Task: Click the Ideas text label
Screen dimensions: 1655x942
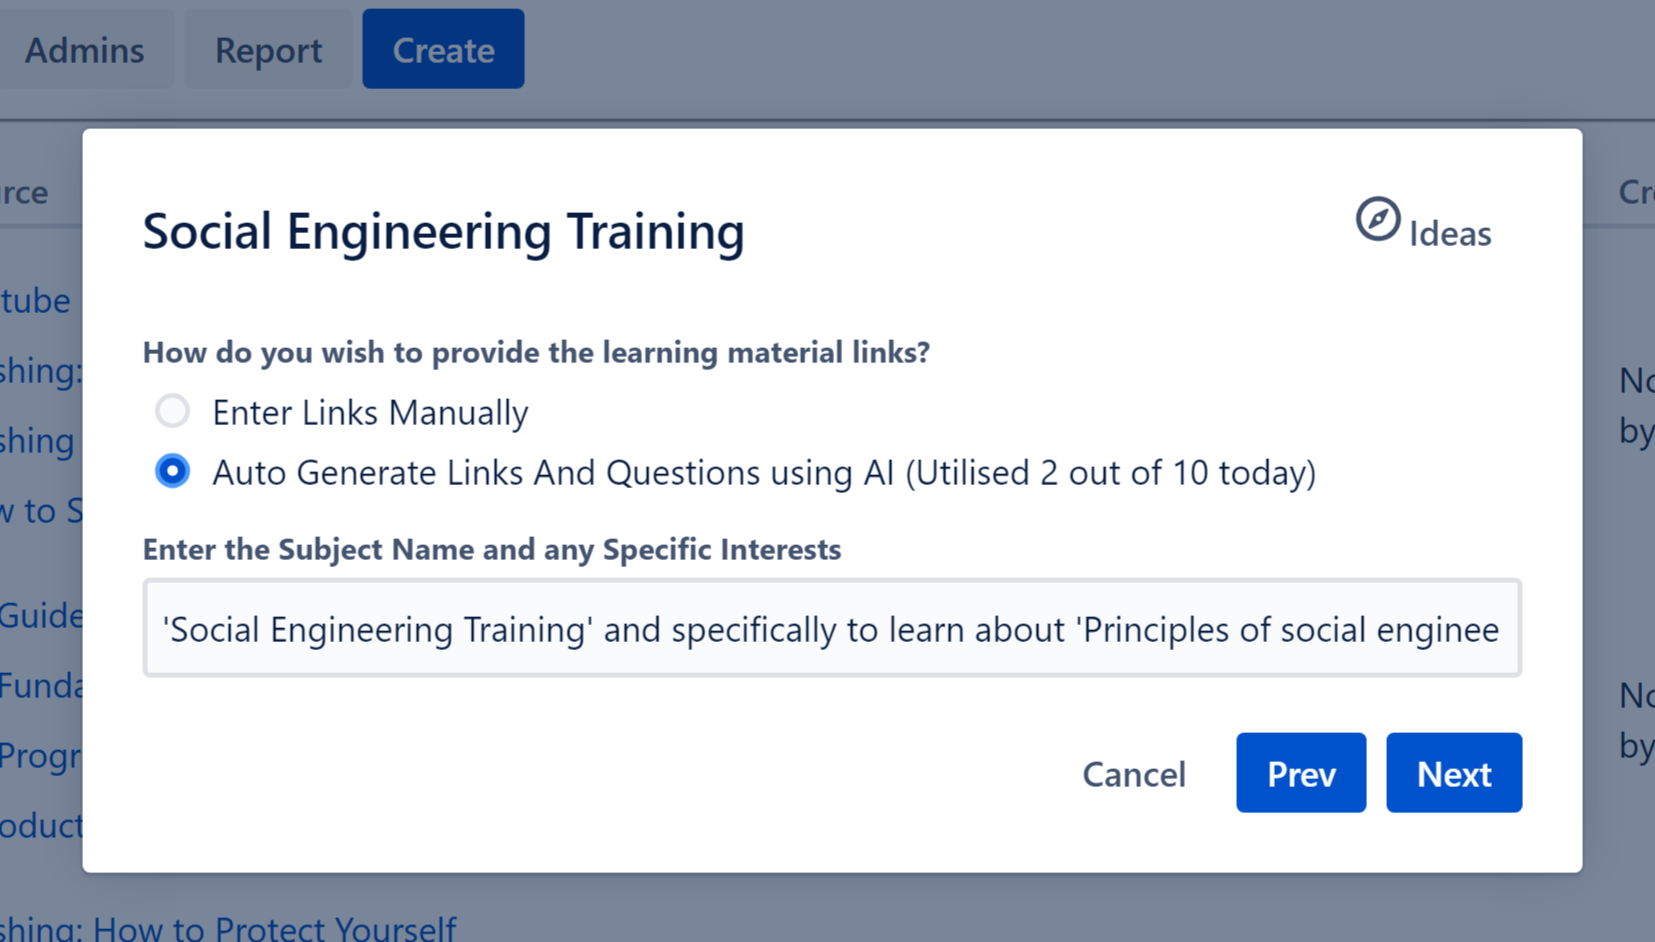Action: 1449,234
